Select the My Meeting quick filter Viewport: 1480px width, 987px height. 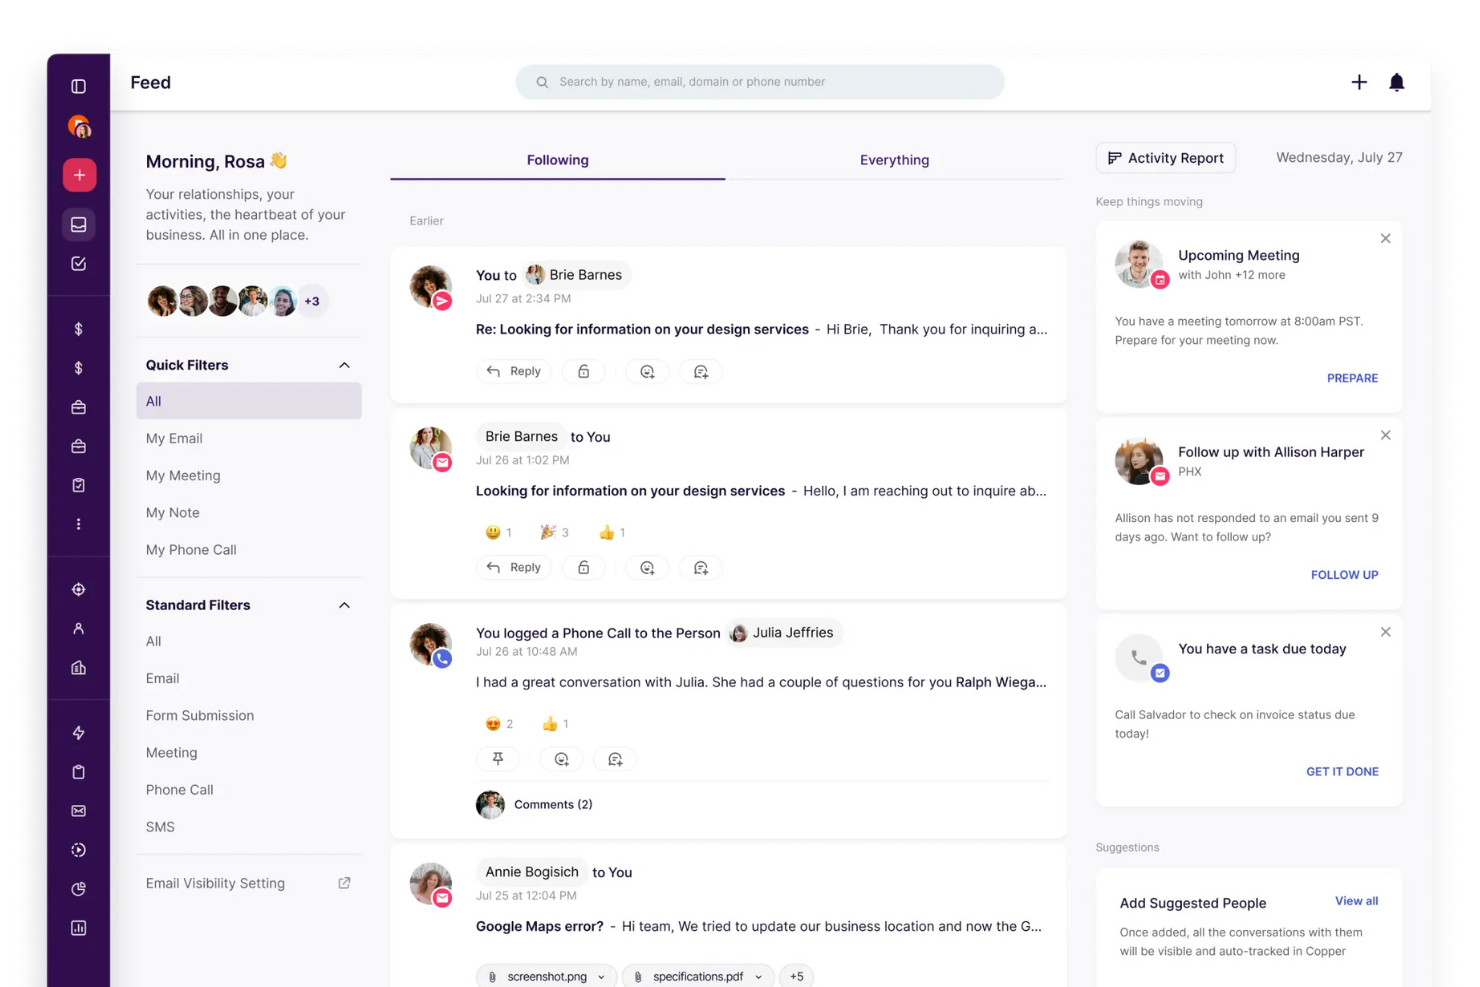click(183, 475)
